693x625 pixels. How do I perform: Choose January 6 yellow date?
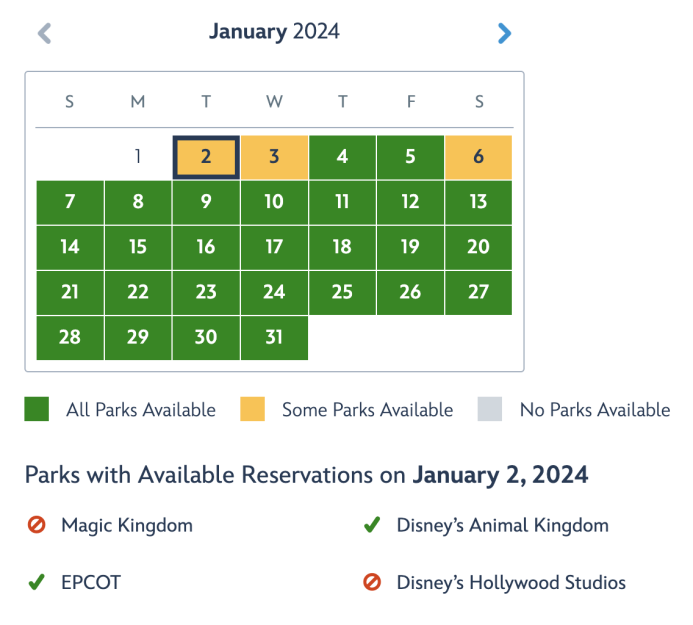478,157
